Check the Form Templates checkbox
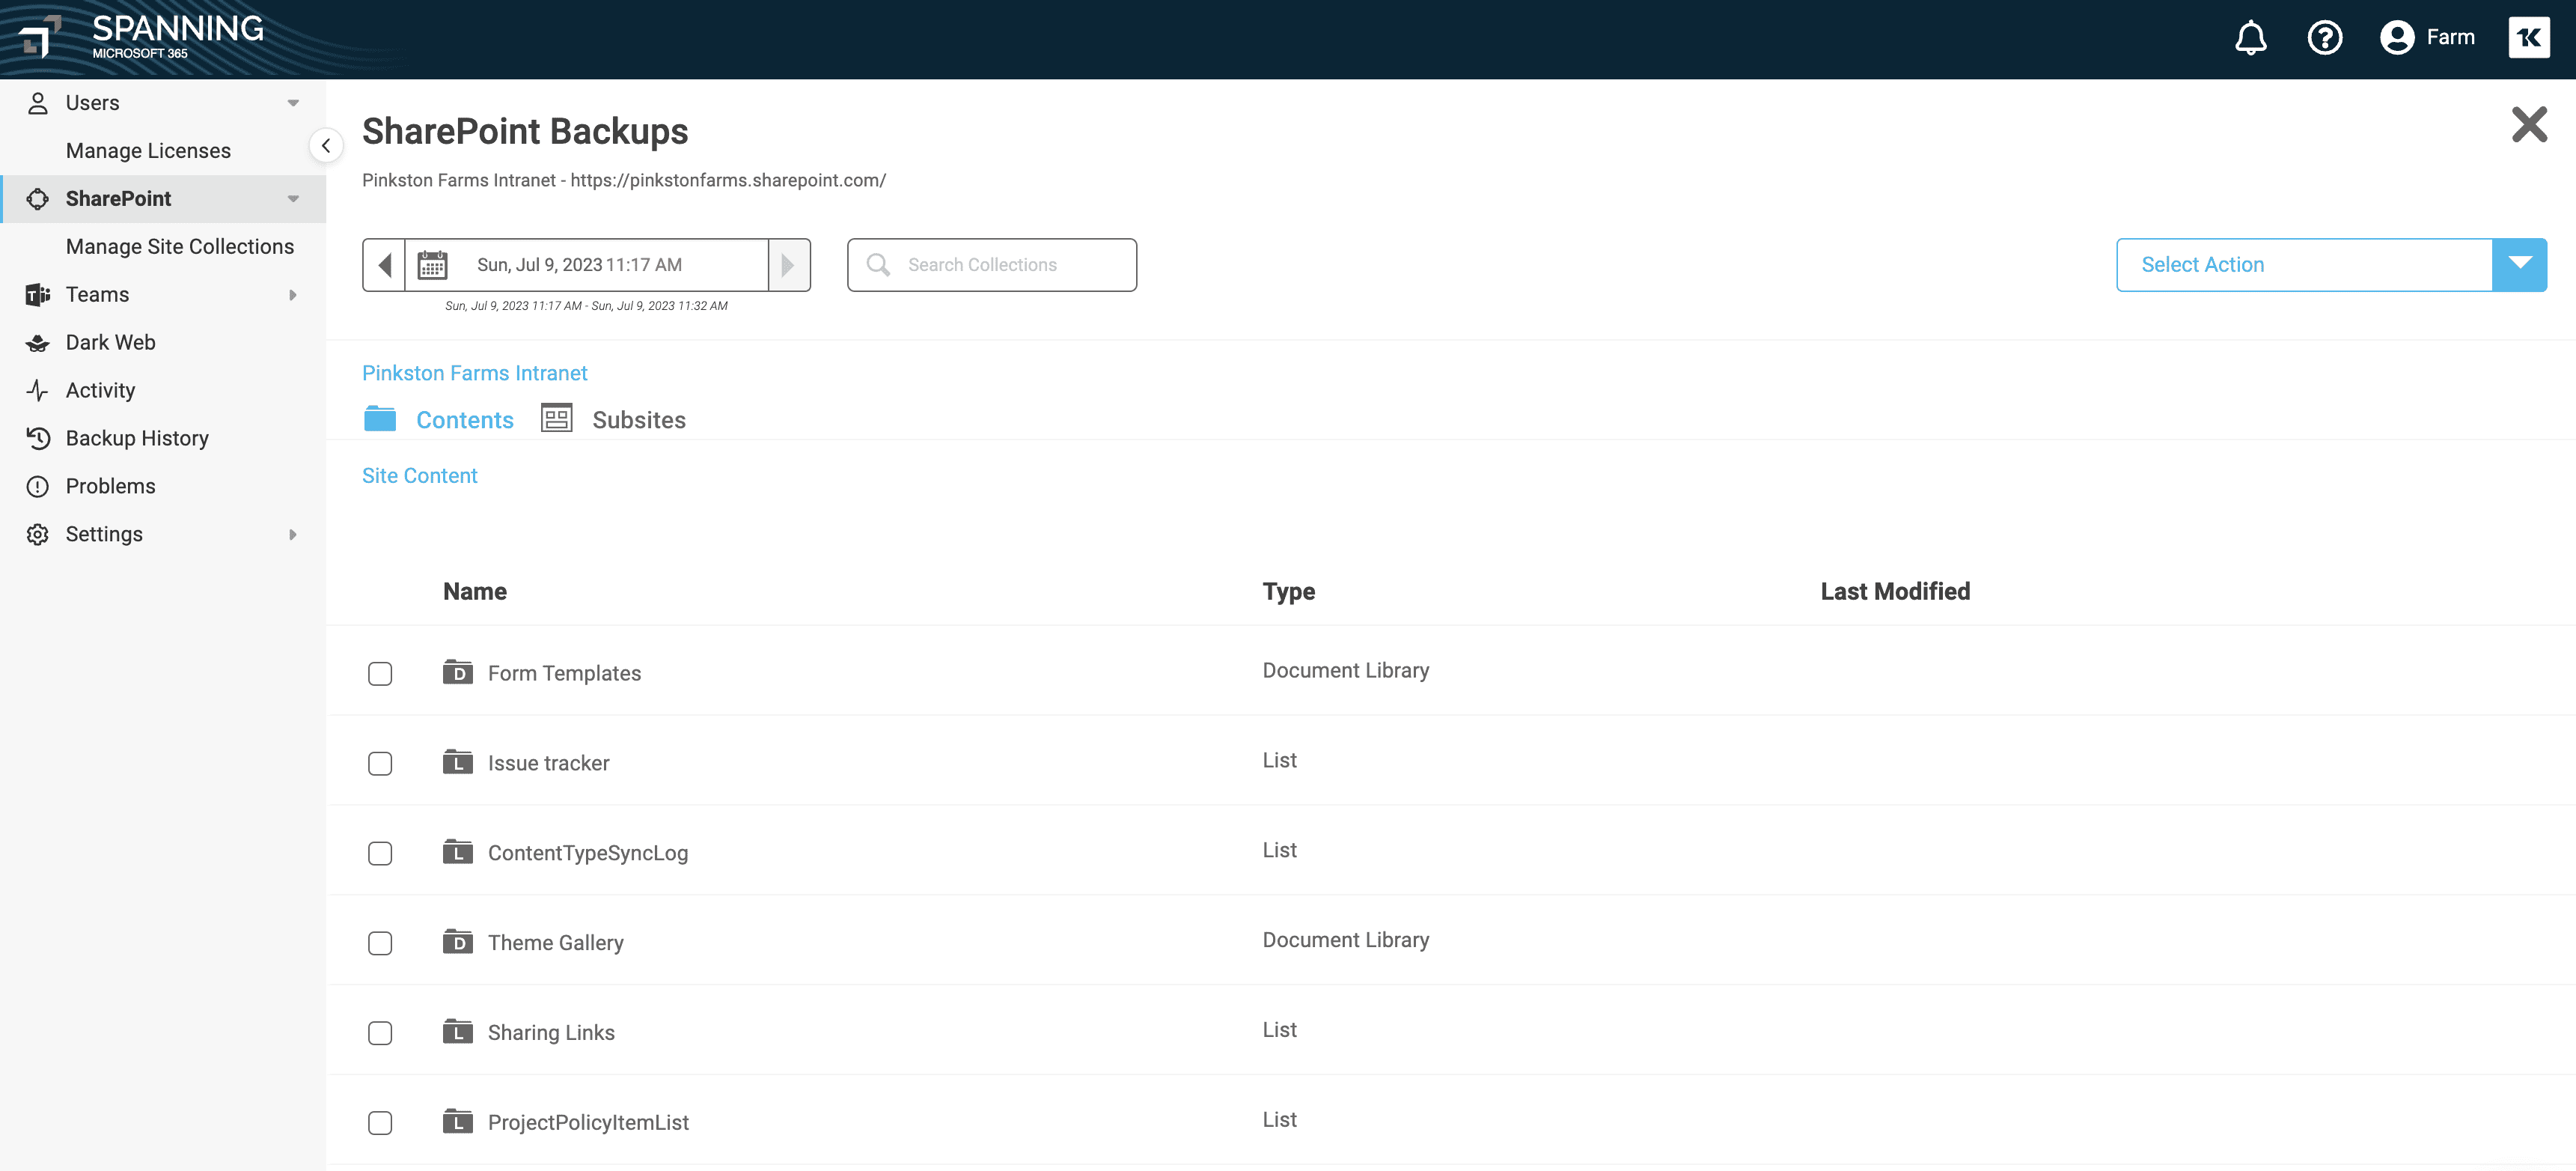The image size is (2576, 1171). tap(380, 674)
